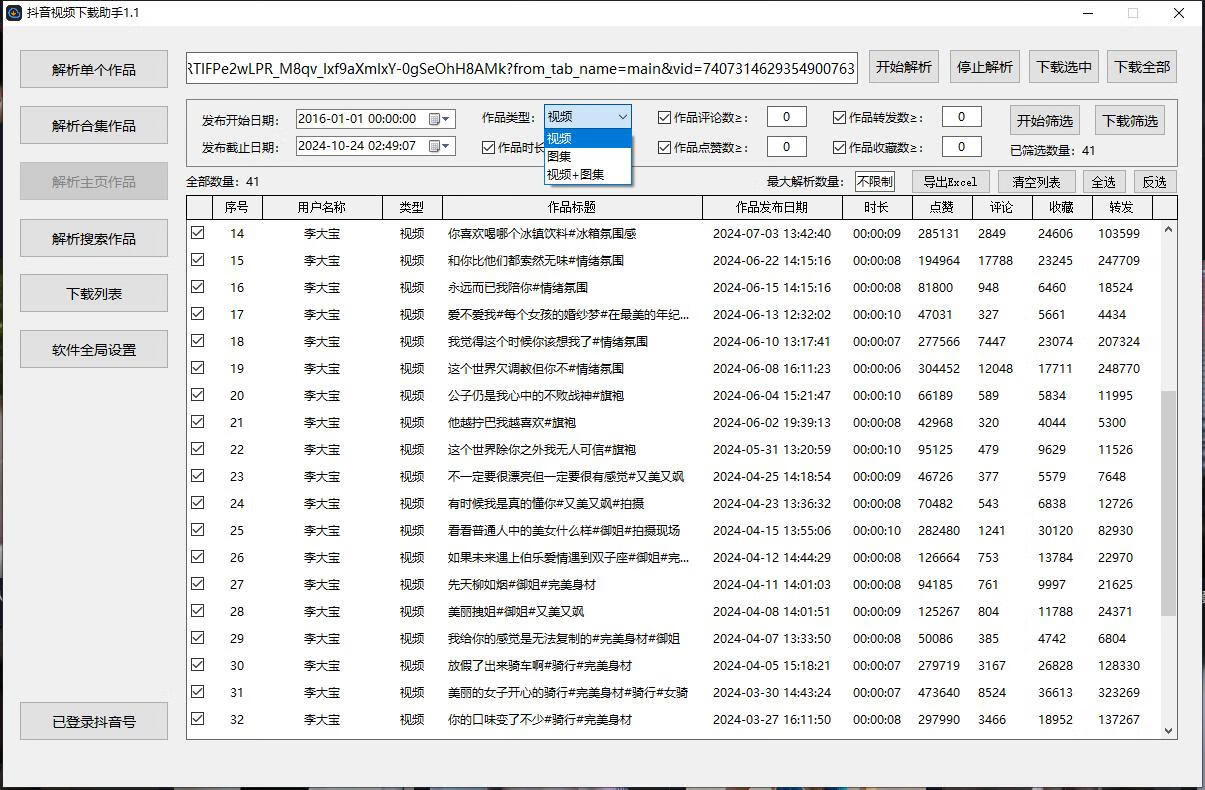Click the 导出Excel button

(x=949, y=182)
